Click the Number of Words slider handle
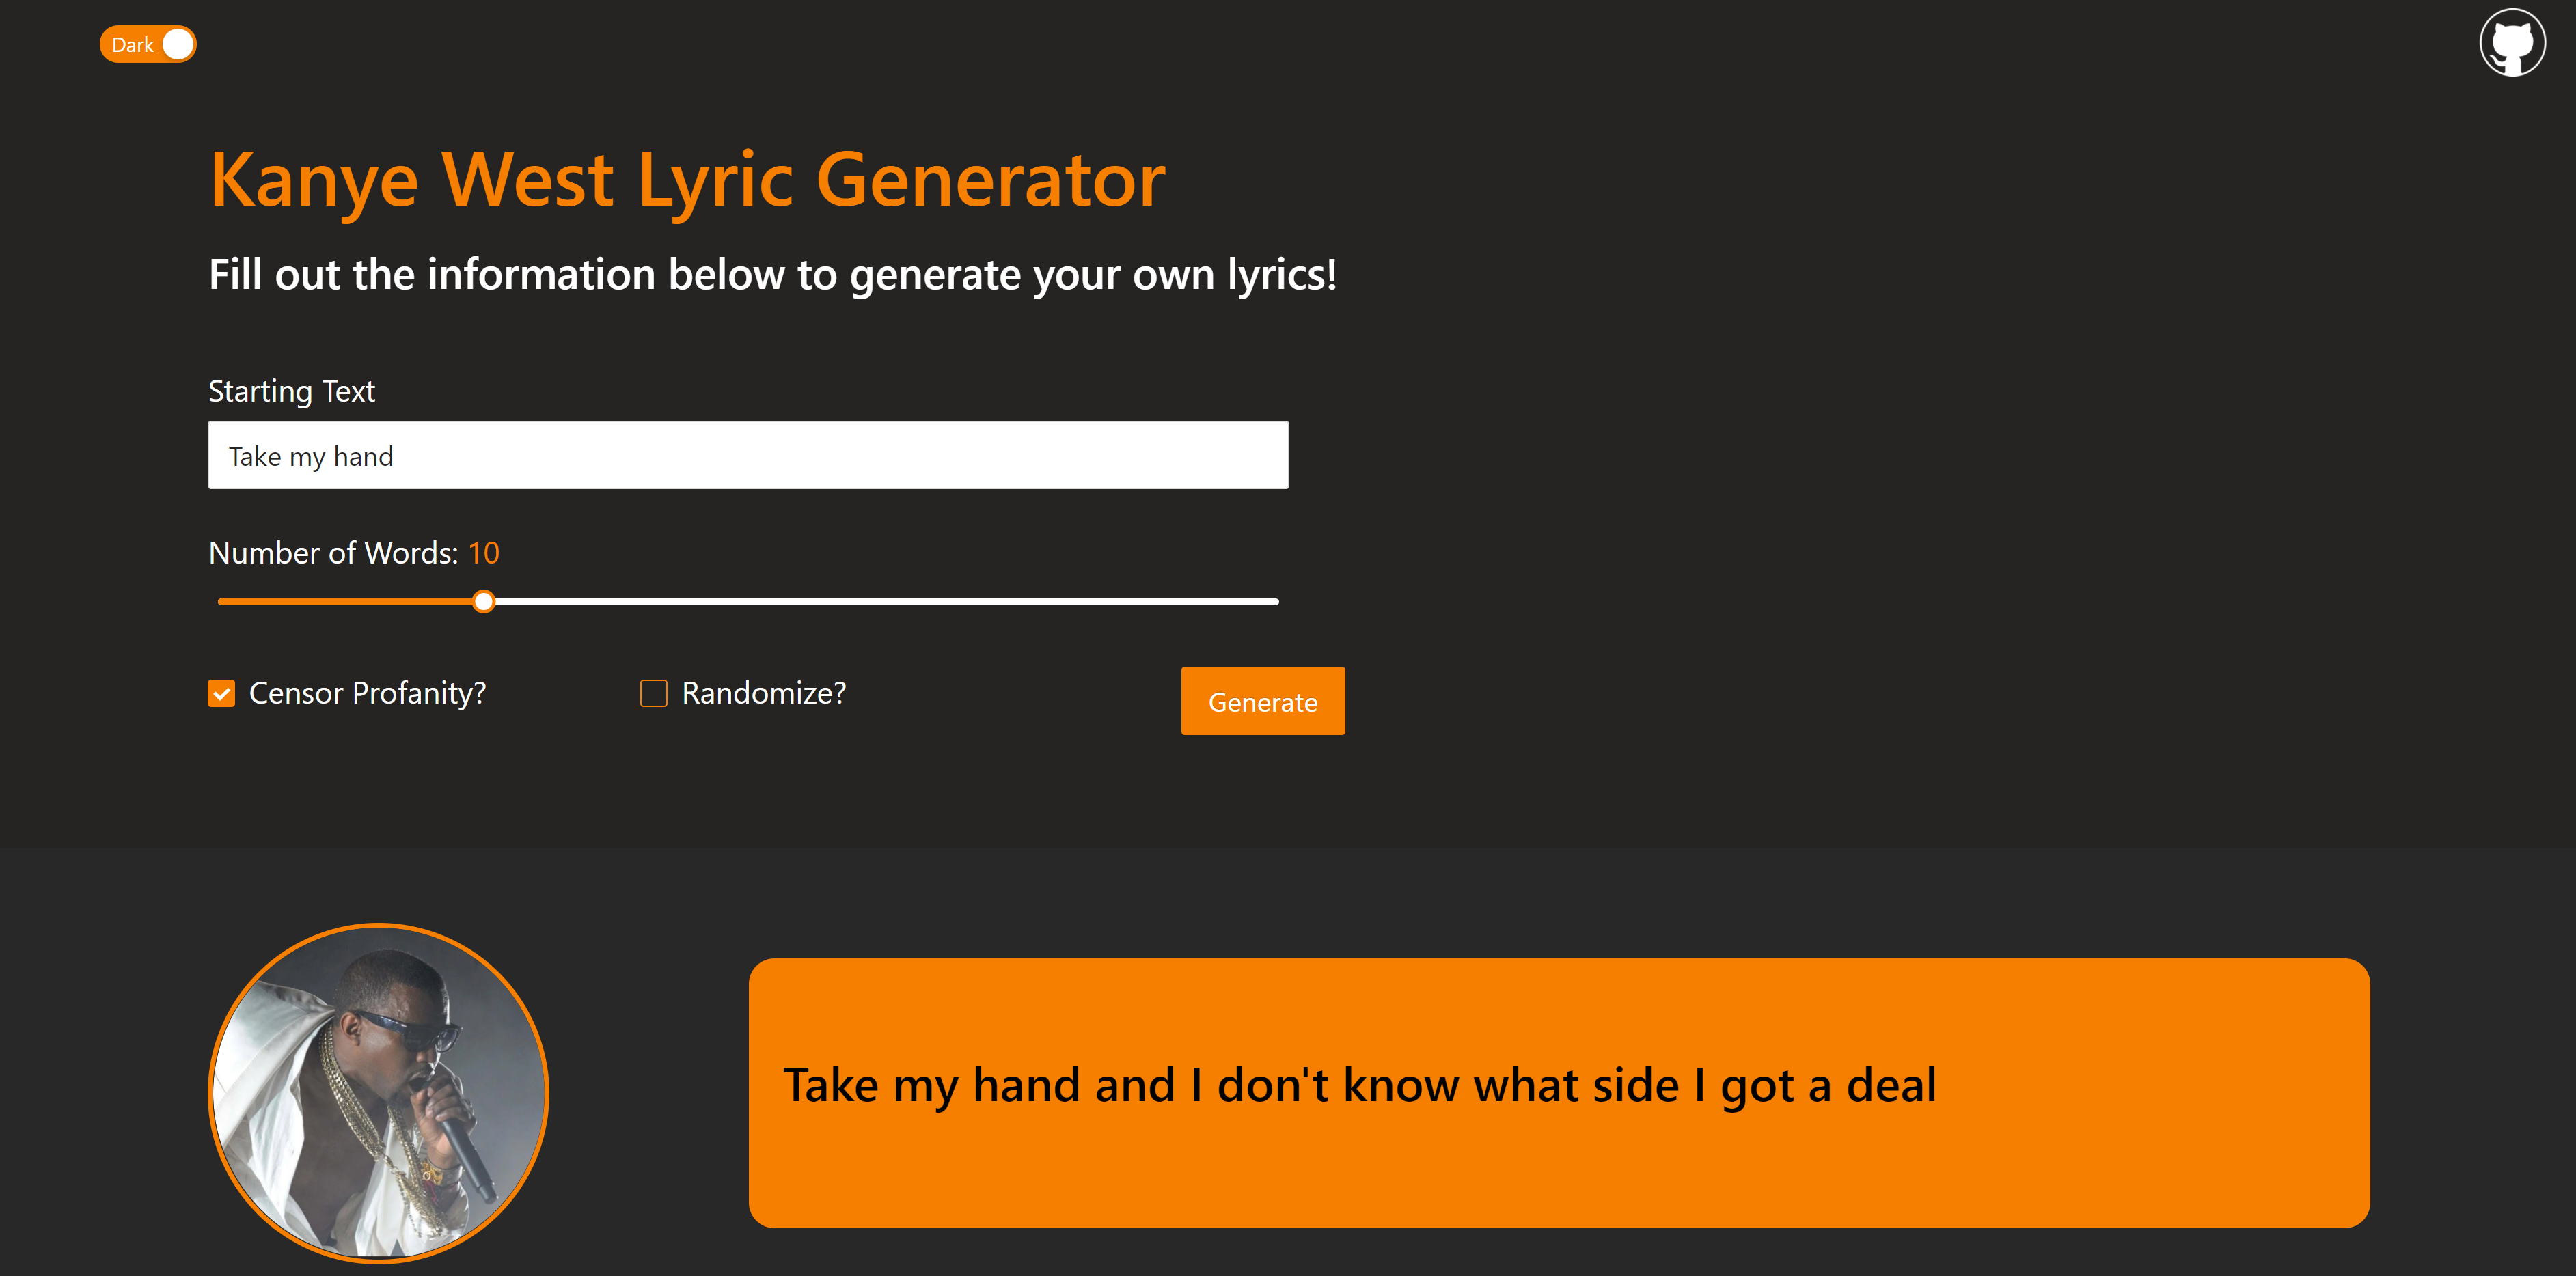This screenshot has height=1276, width=2576. [484, 602]
